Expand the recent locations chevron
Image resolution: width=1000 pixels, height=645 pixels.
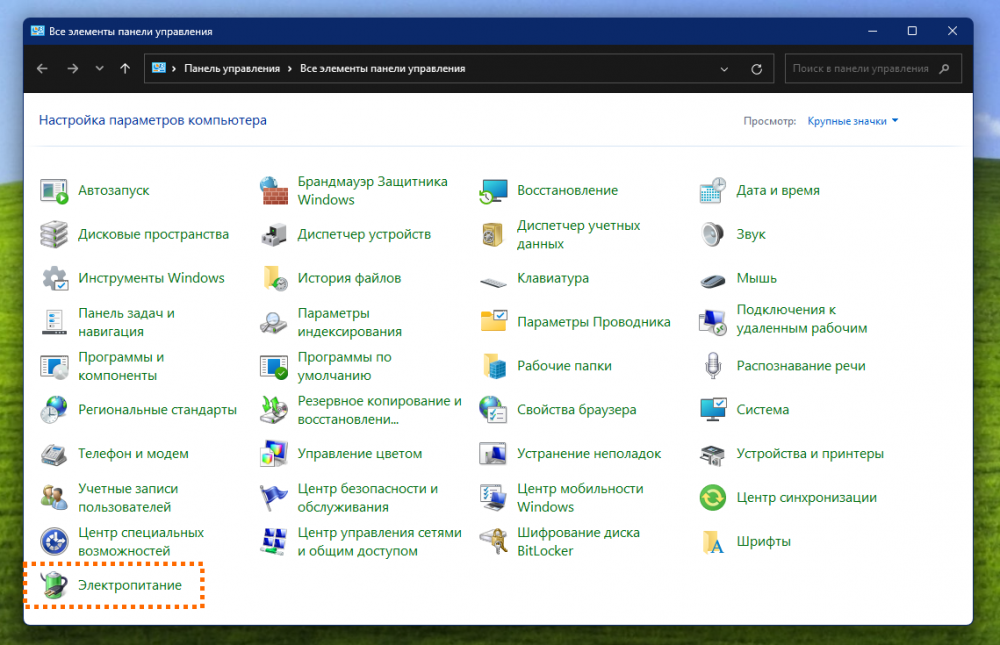(99, 69)
